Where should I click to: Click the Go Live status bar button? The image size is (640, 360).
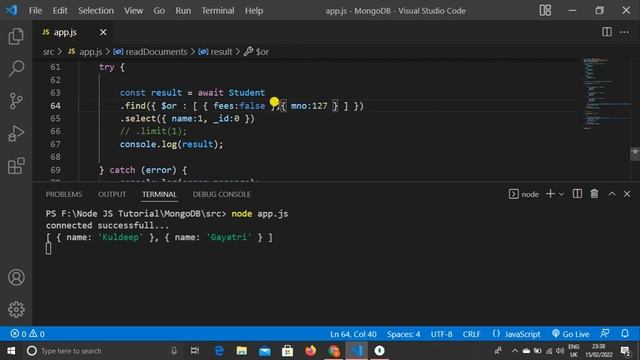[x=570, y=334]
